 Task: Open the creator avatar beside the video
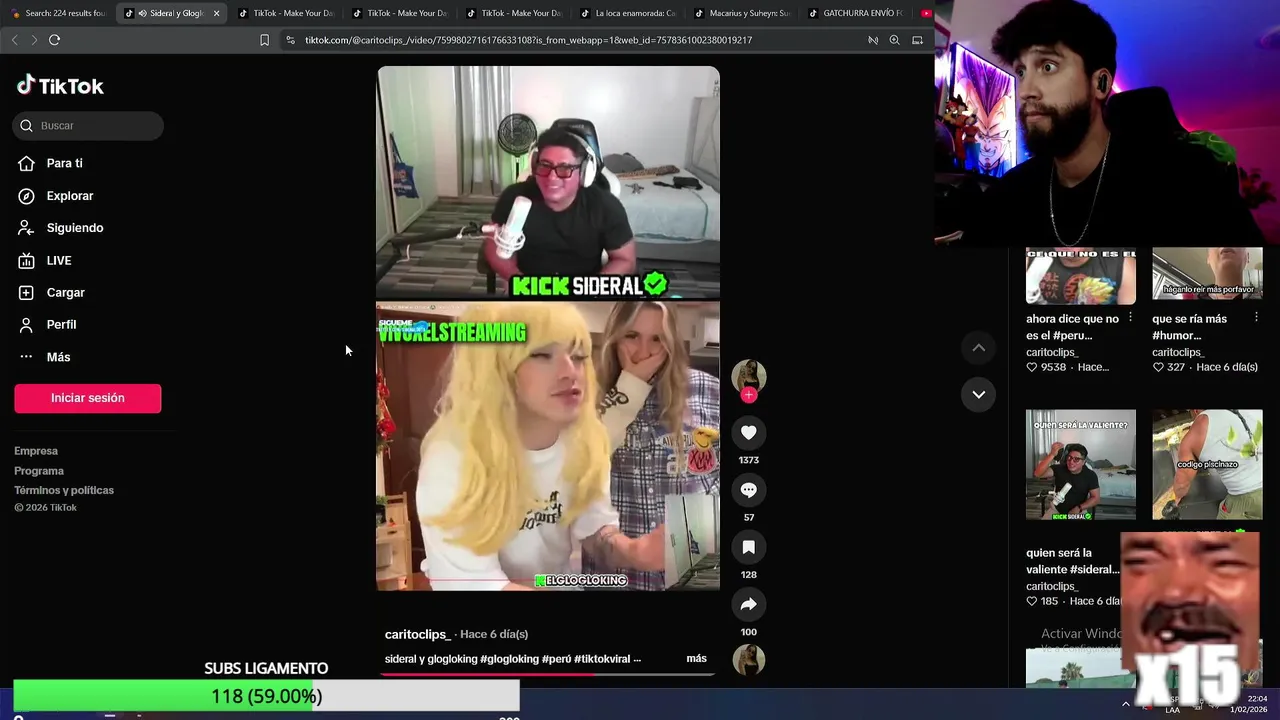[x=748, y=376]
